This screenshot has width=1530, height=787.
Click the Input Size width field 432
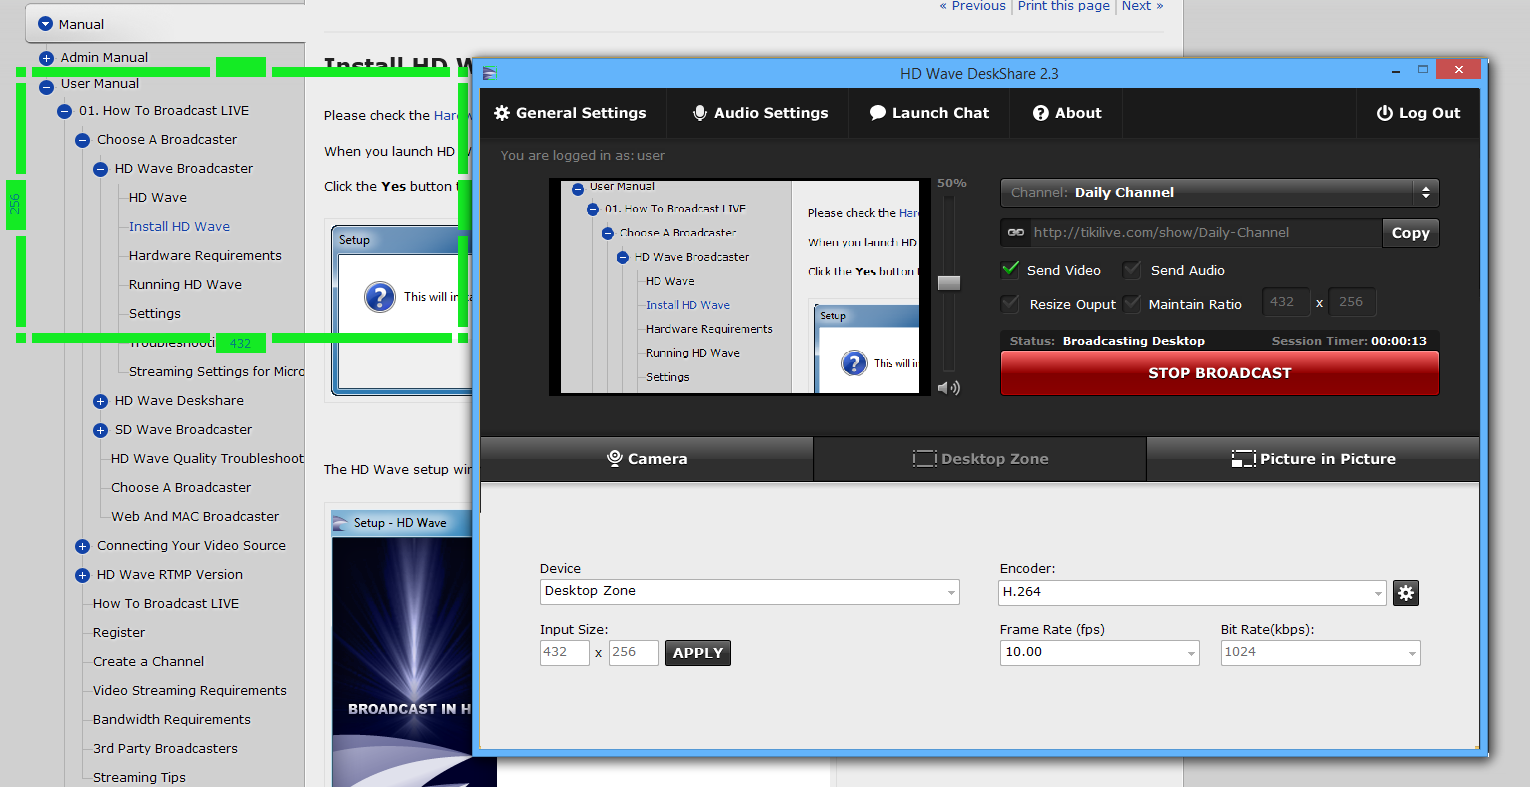tap(564, 652)
